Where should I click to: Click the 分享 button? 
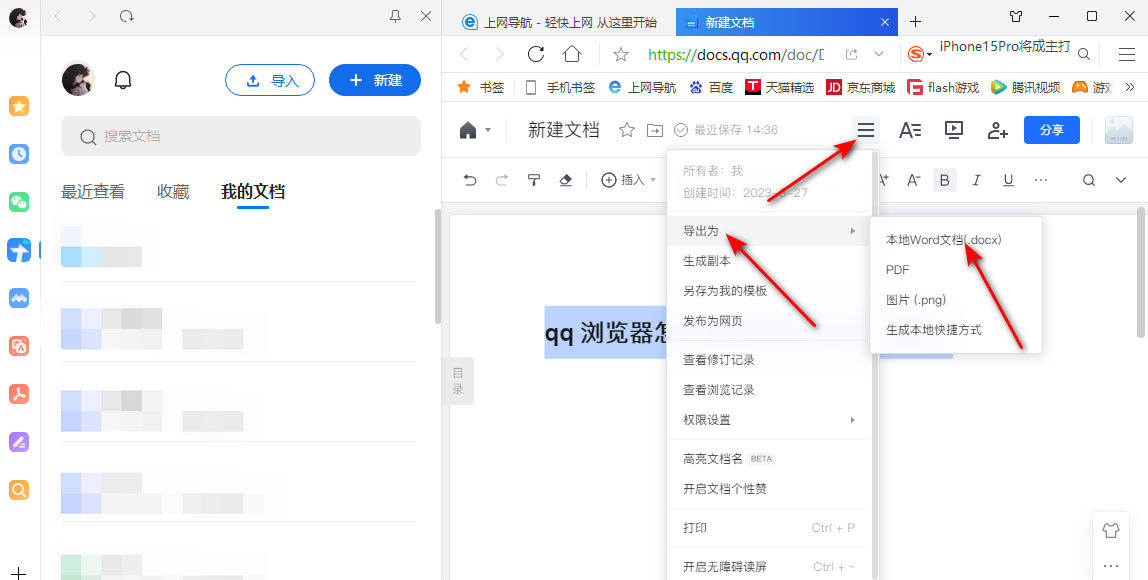(x=1051, y=129)
